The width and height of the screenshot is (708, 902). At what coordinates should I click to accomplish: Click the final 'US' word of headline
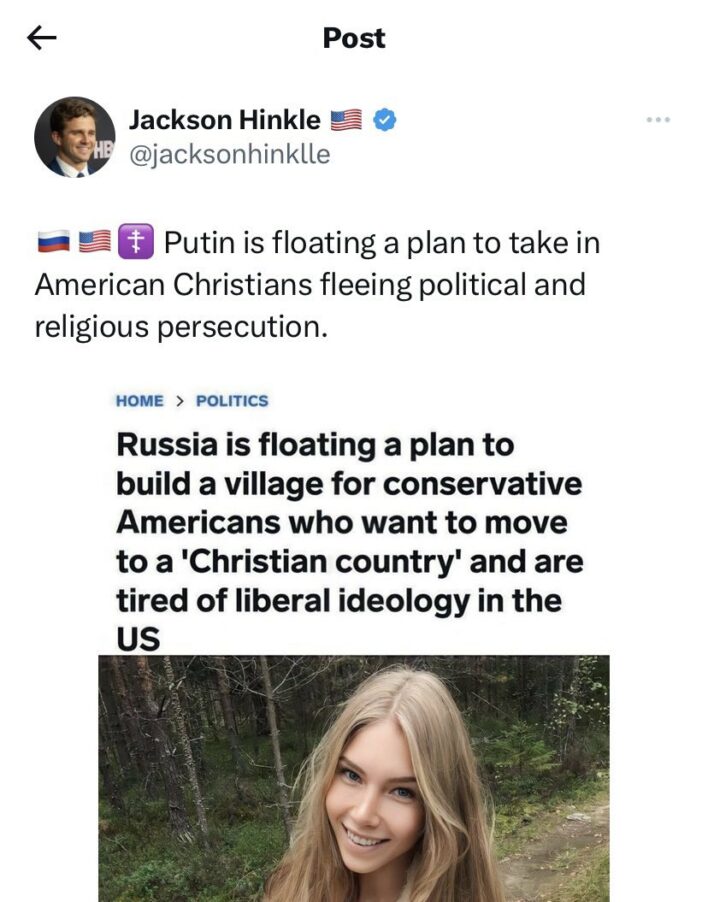(x=138, y=639)
